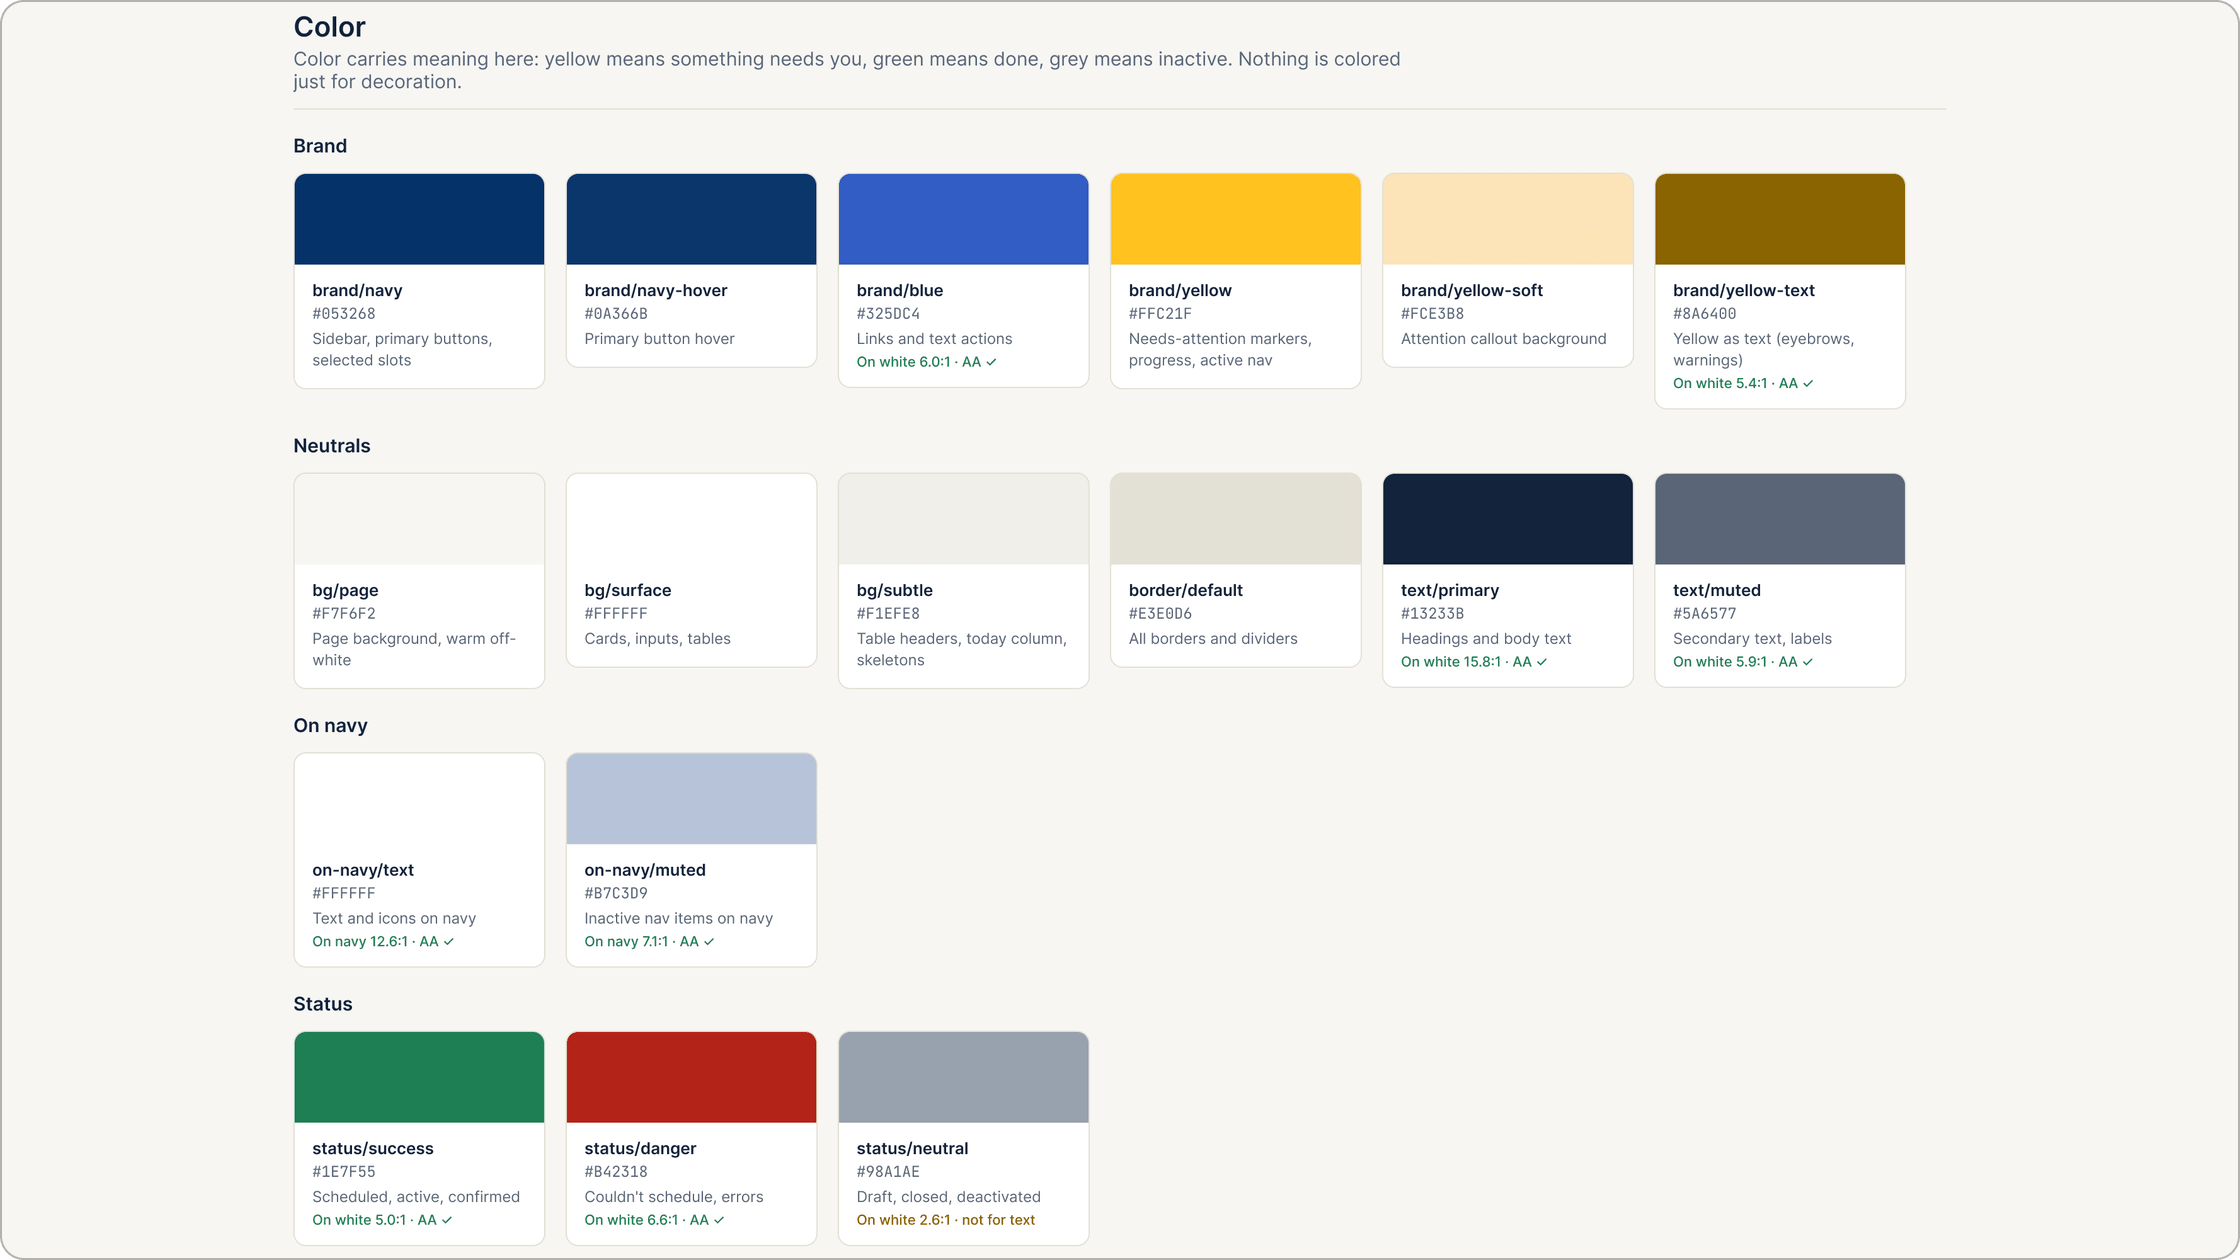Click hex code #FFFFFF under bg/surface
2240x1260 pixels.
616,614
